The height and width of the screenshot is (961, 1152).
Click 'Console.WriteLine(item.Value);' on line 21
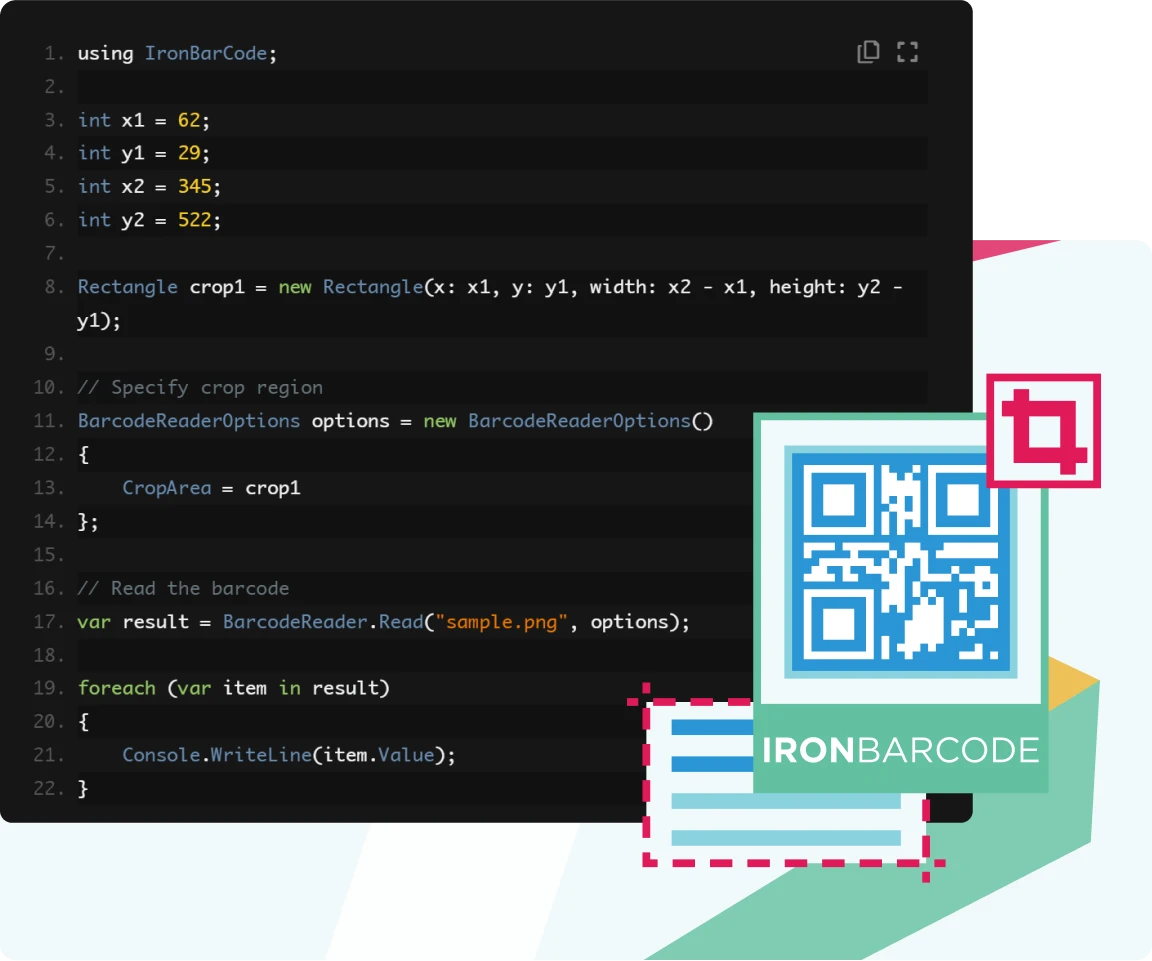tap(289, 755)
